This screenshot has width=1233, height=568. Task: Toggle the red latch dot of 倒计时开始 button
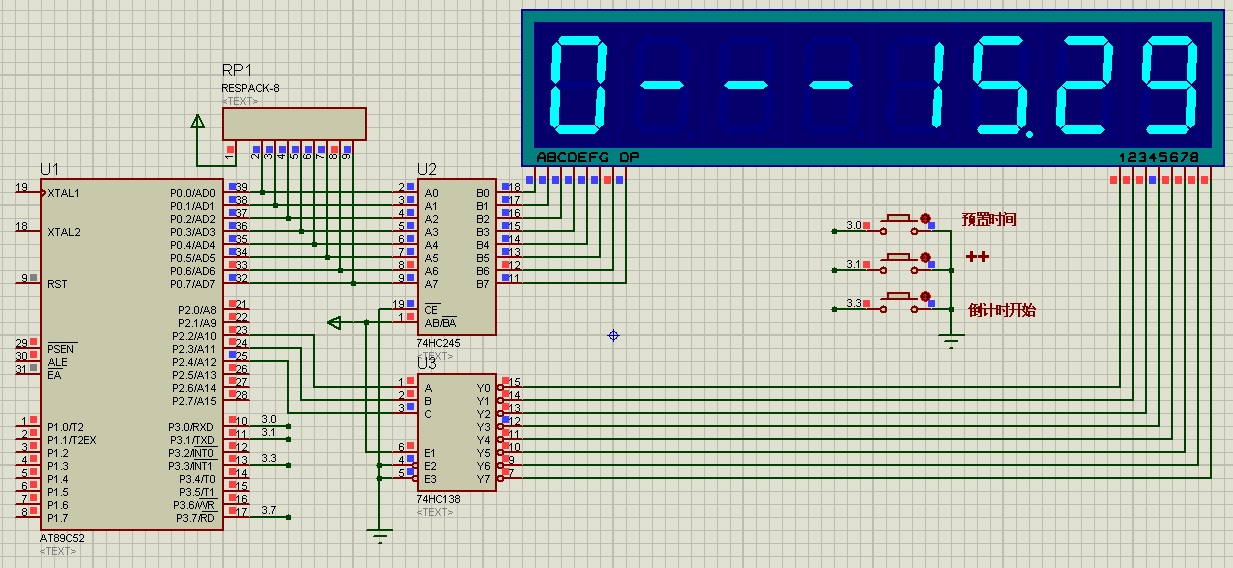[x=926, y=296]
